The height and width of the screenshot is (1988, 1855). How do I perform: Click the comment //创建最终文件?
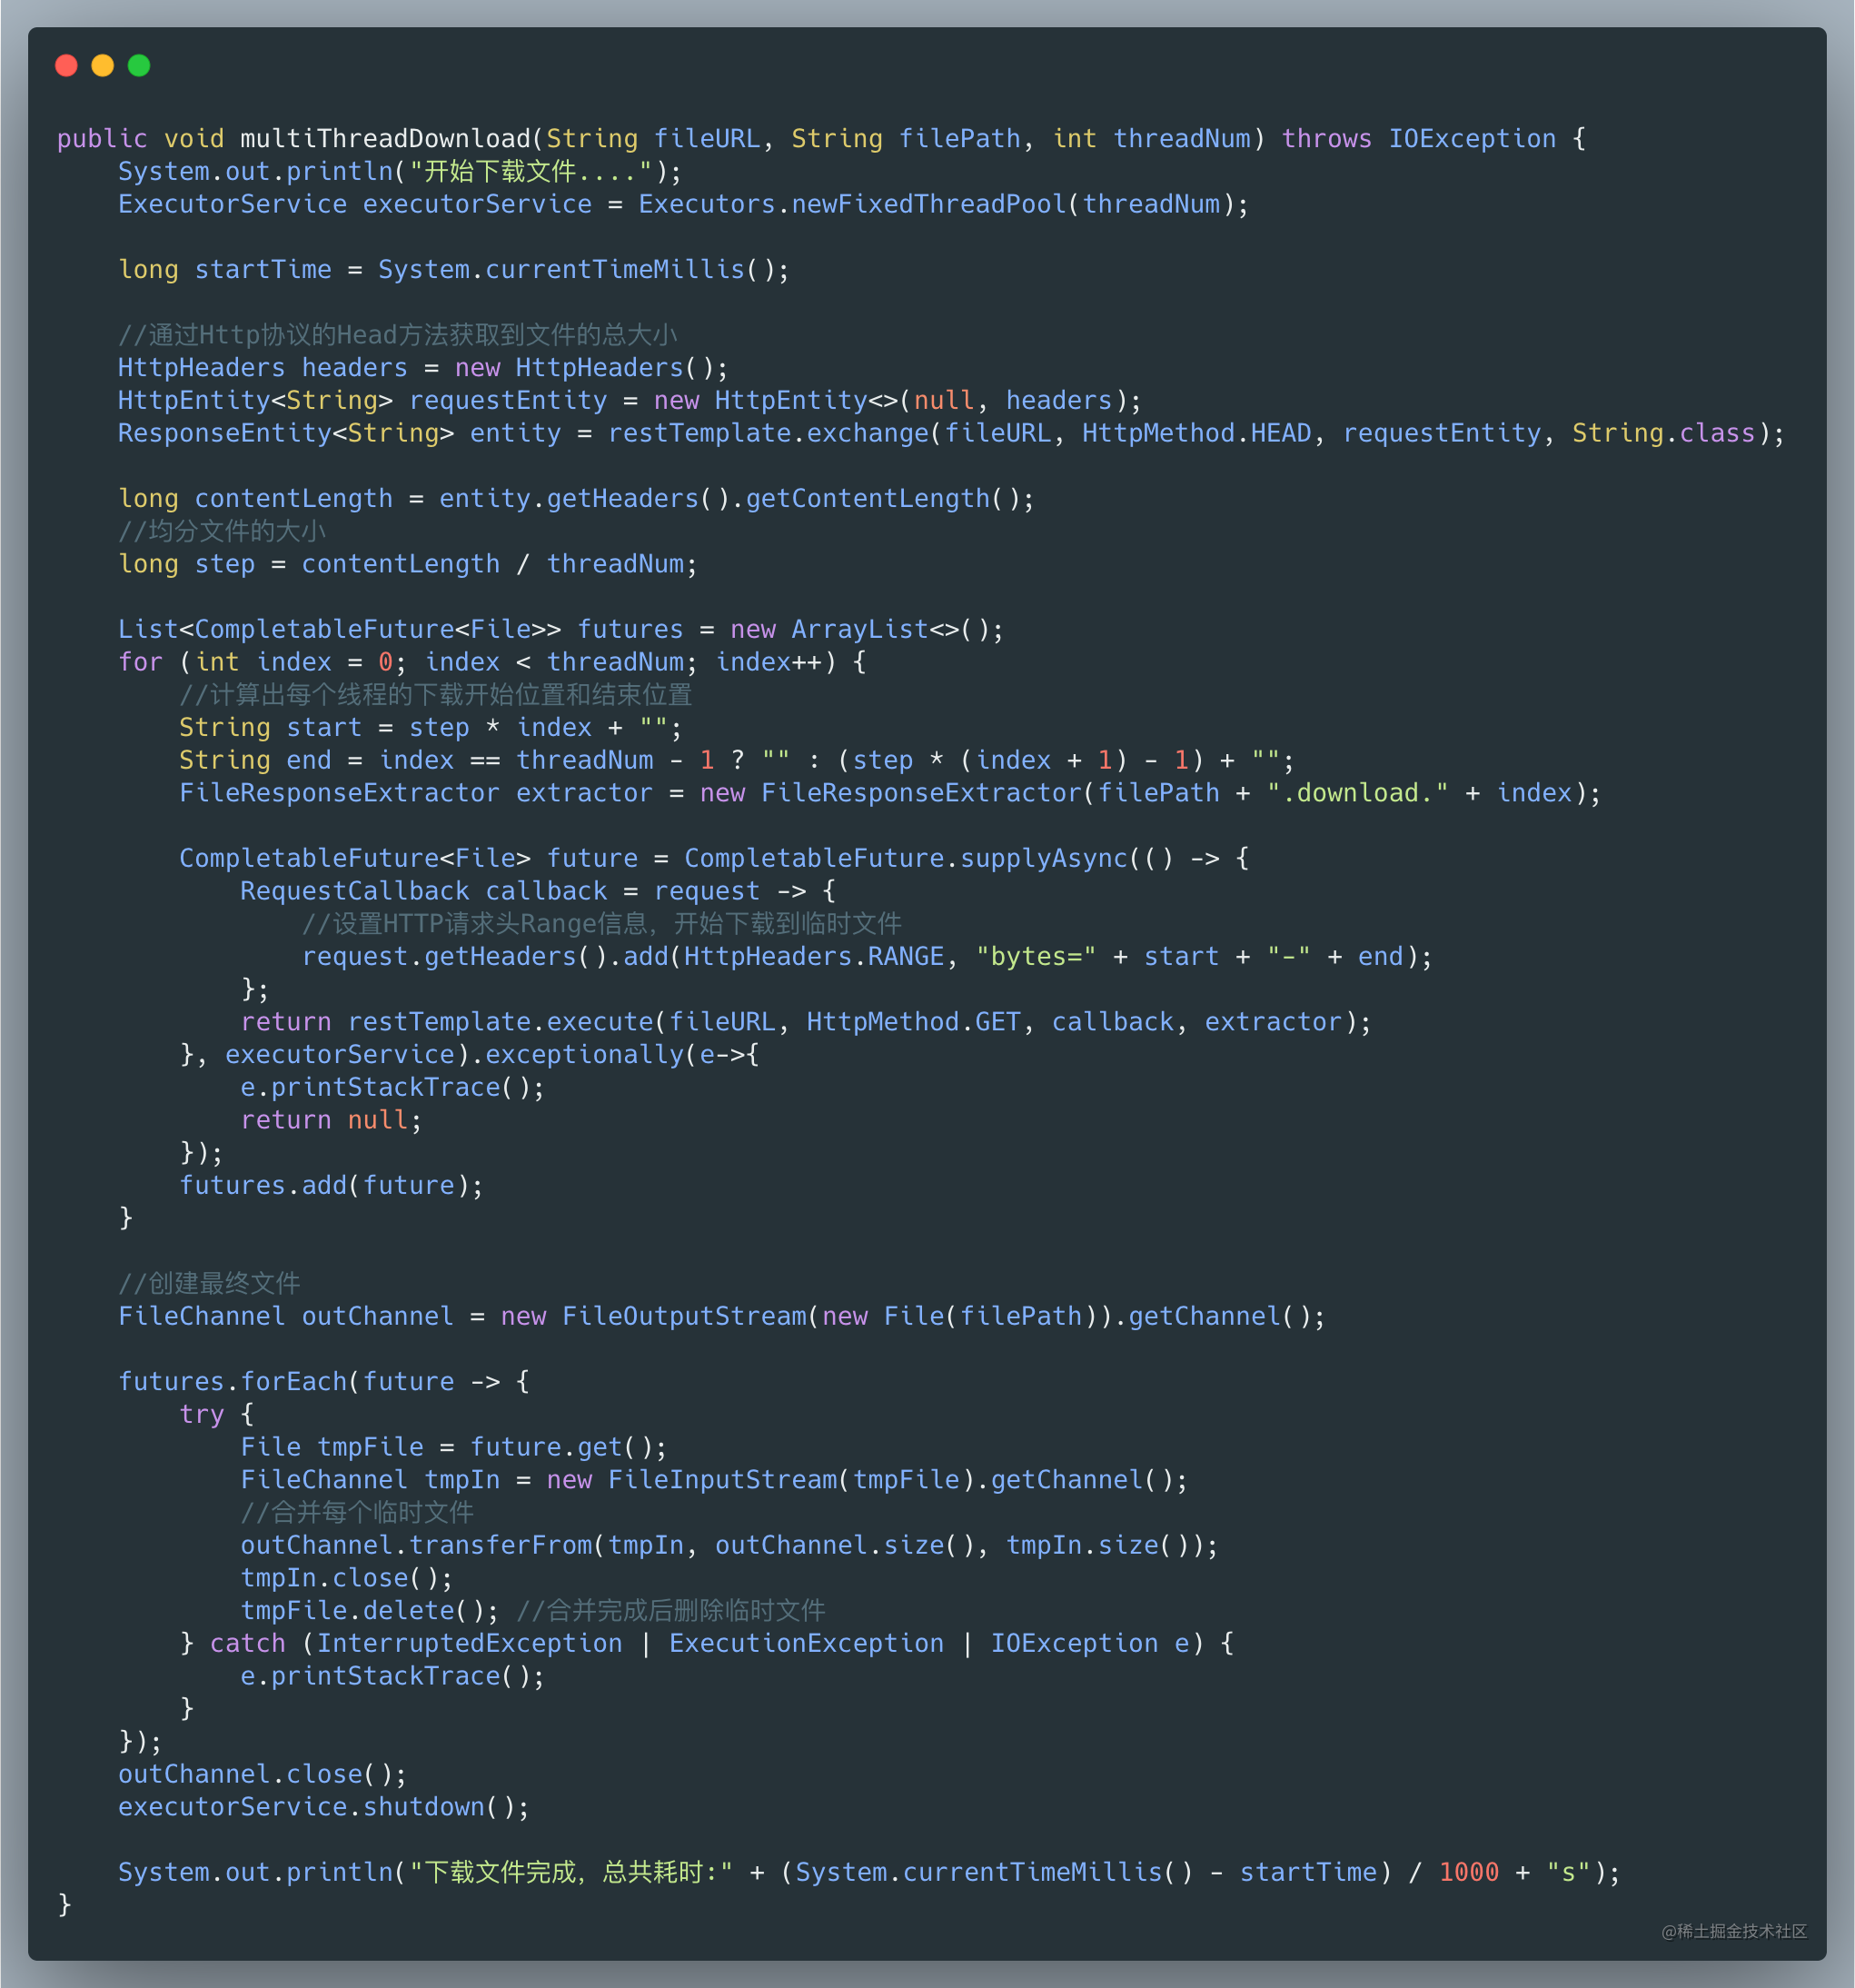point(209,1283)
